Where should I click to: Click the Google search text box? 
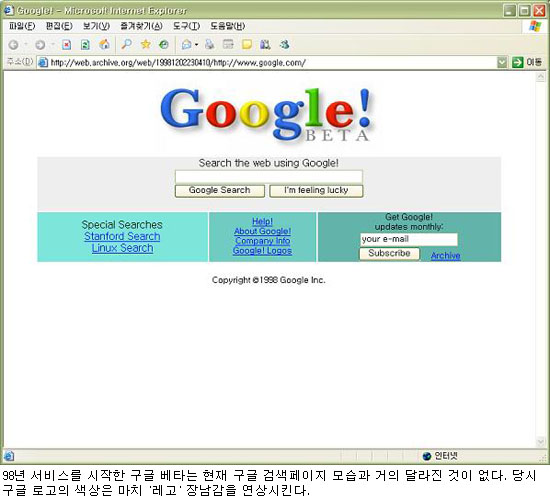269,176
